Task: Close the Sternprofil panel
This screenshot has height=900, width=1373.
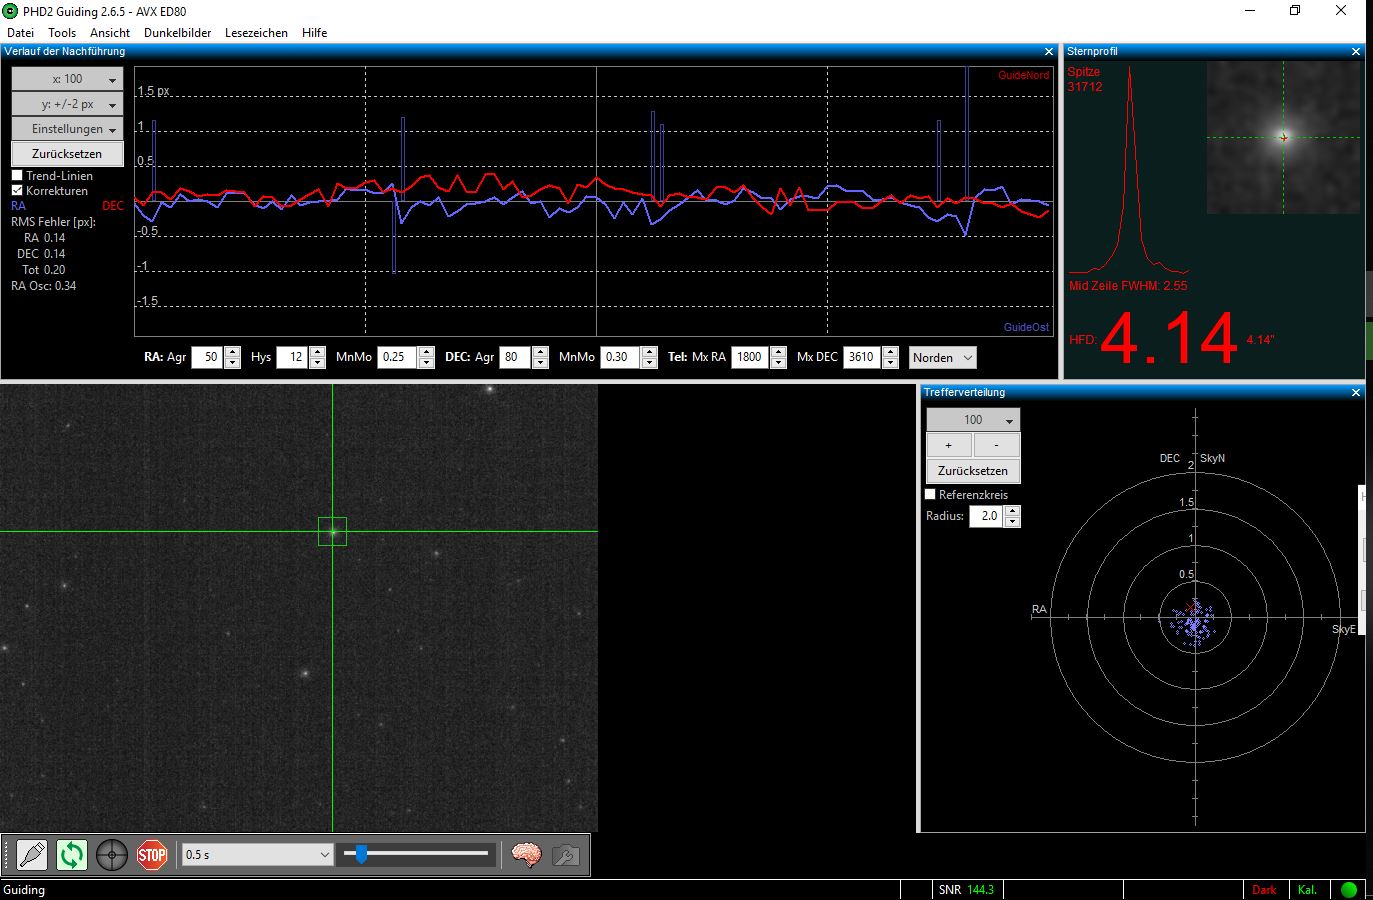Action: point(1356,51)
